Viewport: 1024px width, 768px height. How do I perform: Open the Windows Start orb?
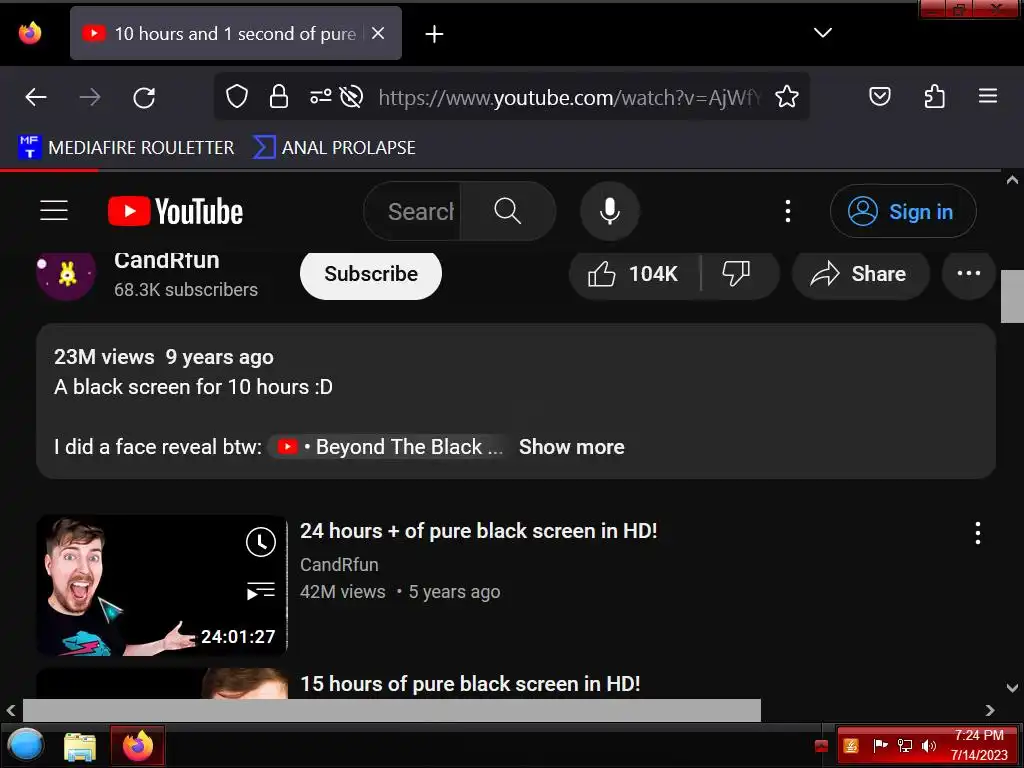pyautogui.click(x=25, y=745)
